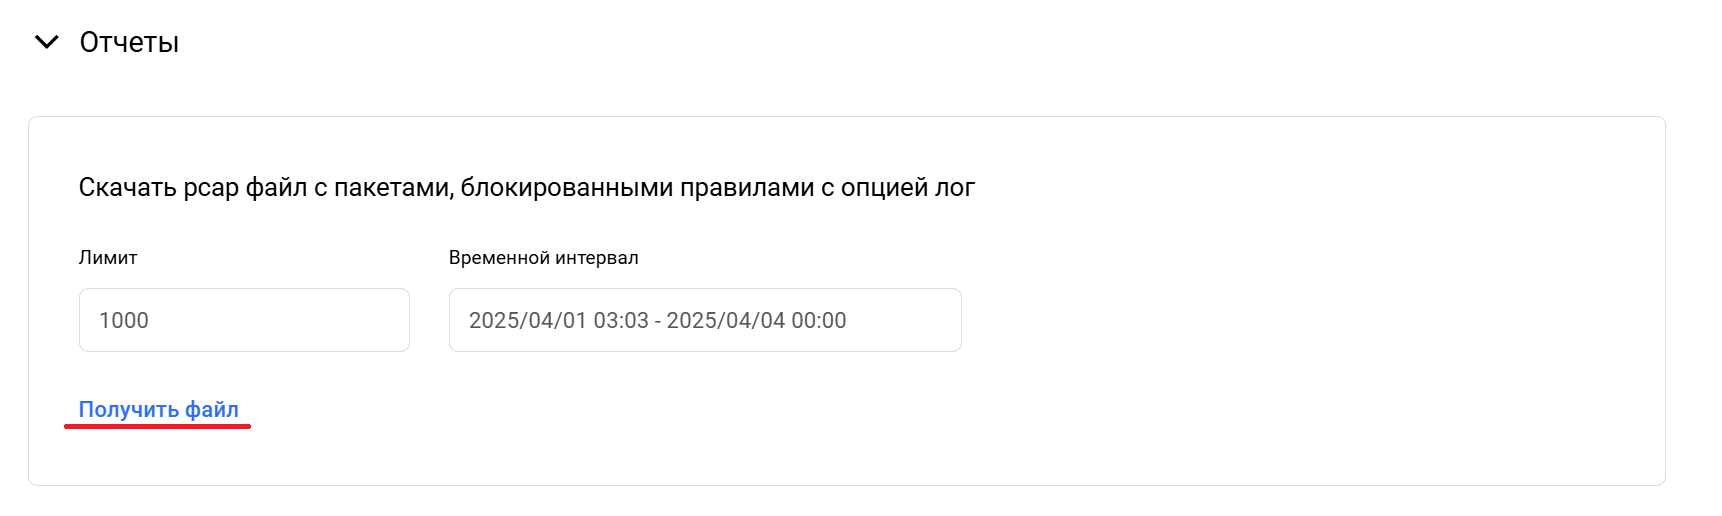Toggle the reports panel with the down arrow
The width and height of the screenshot is (1722, 516).
click(47, 42)
